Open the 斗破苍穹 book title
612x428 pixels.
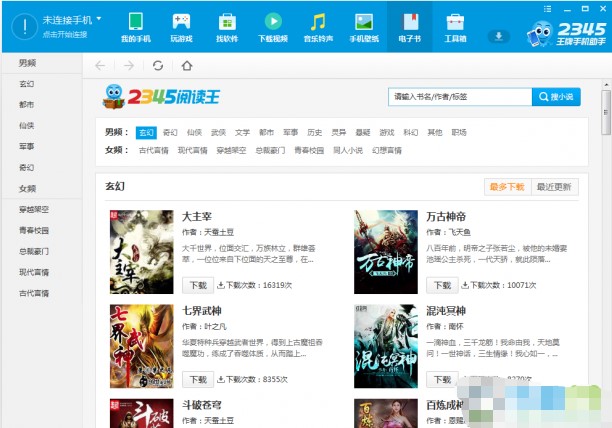click(201, 405)
